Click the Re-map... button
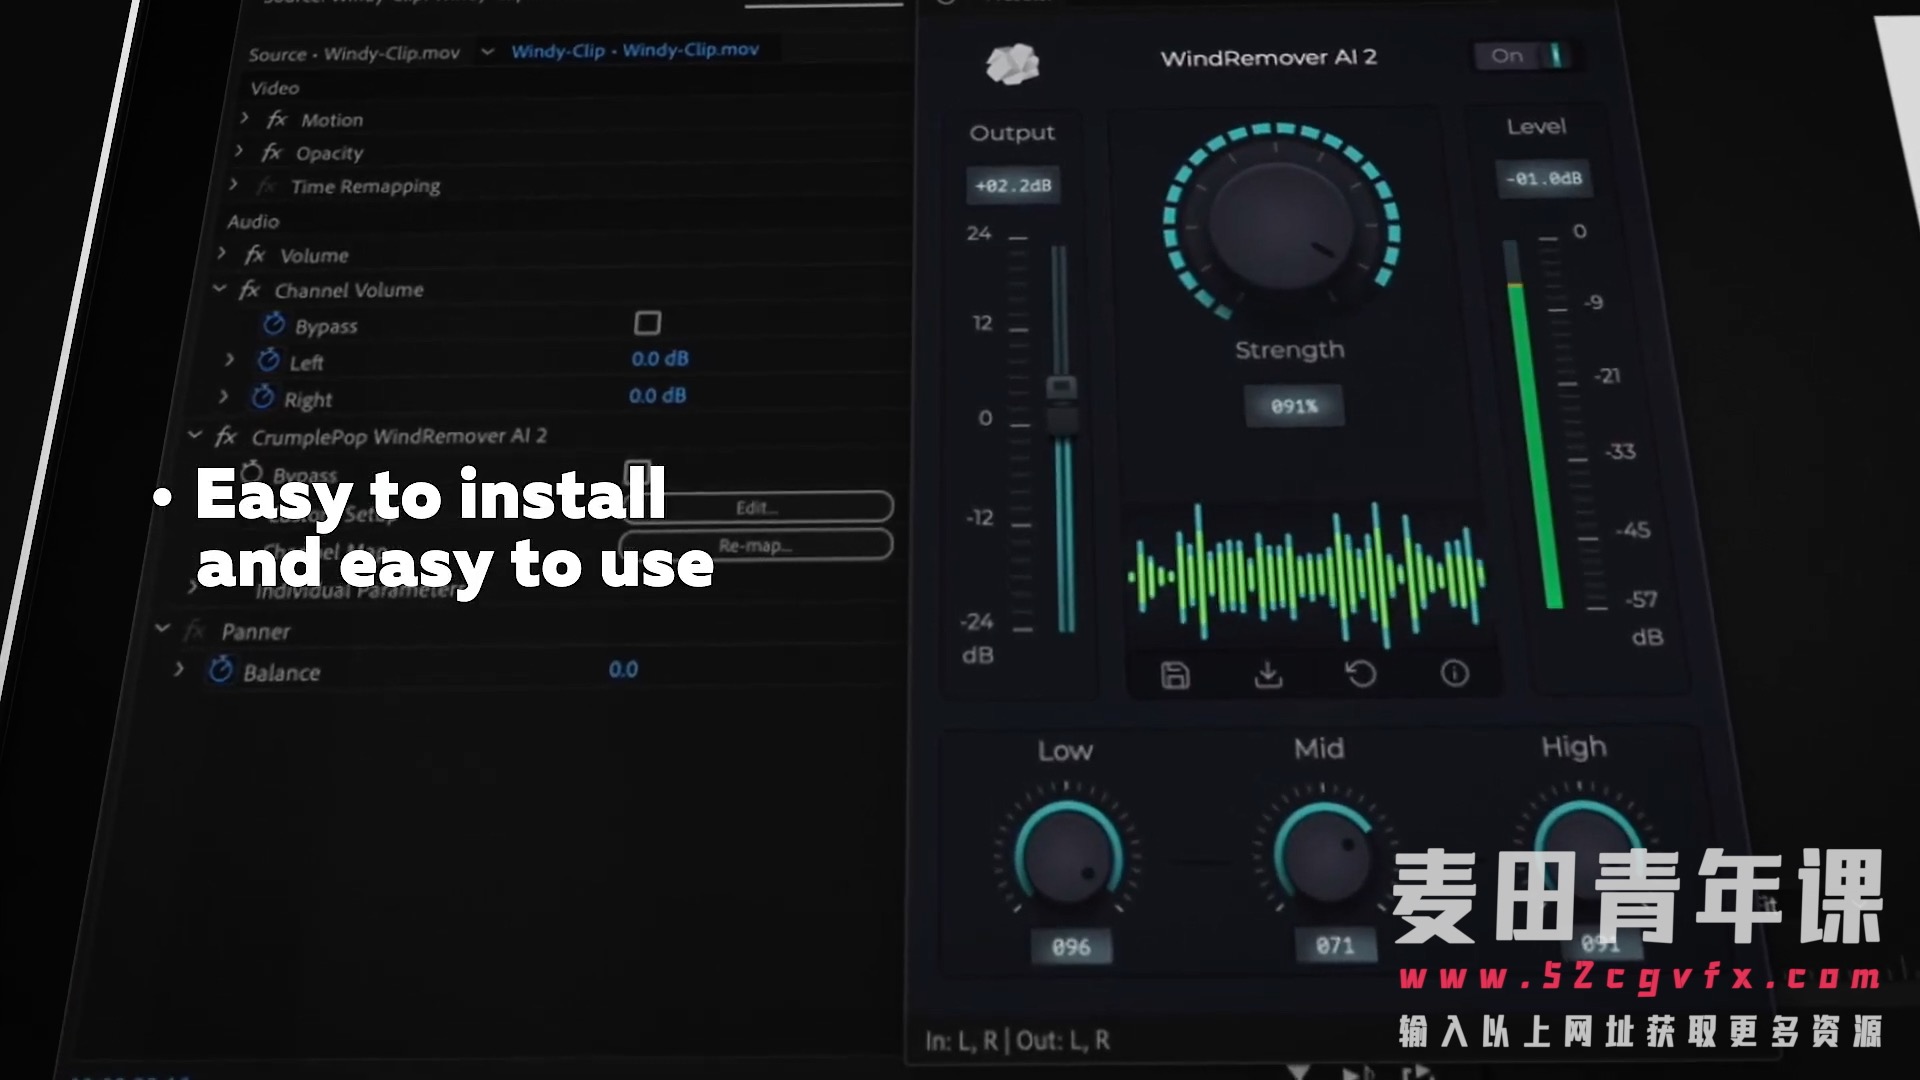Image resolution: width=1920 pixels, height=1080 pixels. 757,545
